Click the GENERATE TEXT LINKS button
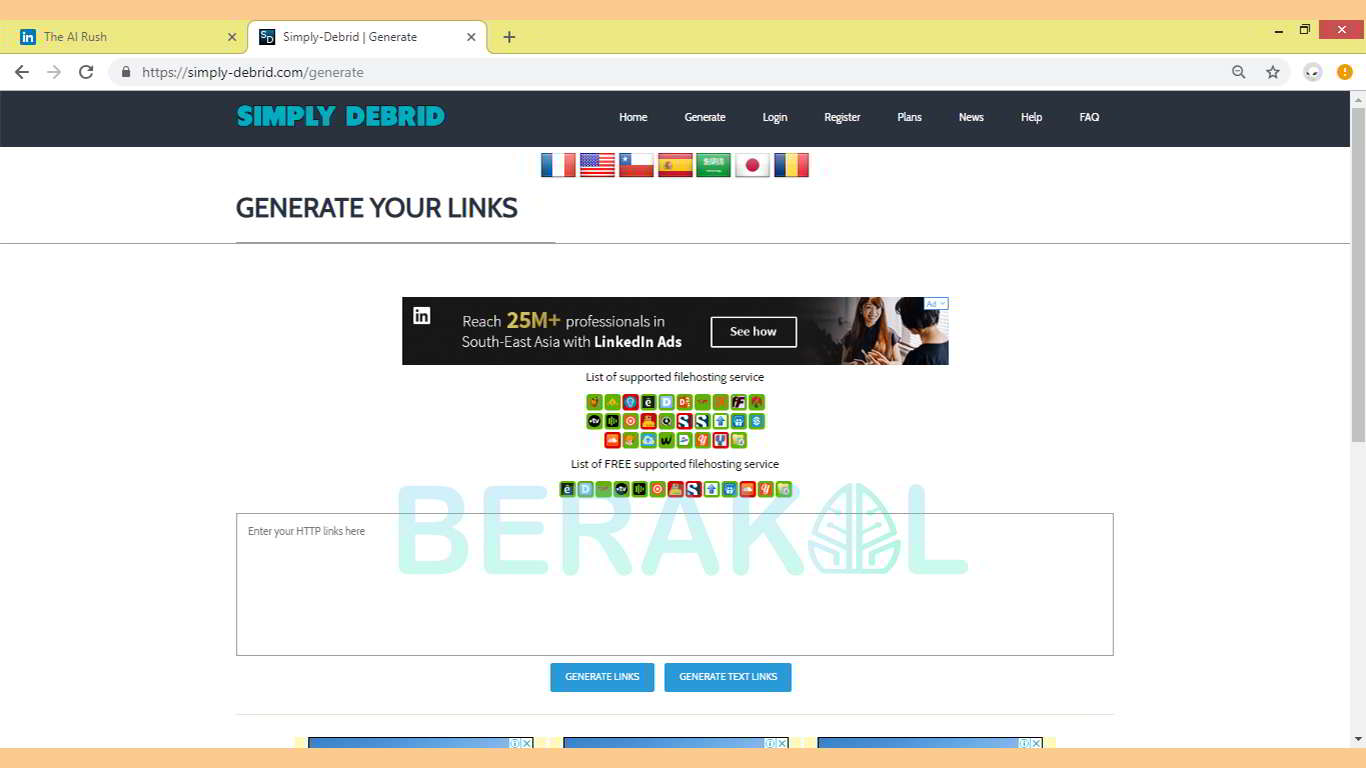Image resolution: width=1366 pixels, height=768 pixels. (x=728, y=677)
